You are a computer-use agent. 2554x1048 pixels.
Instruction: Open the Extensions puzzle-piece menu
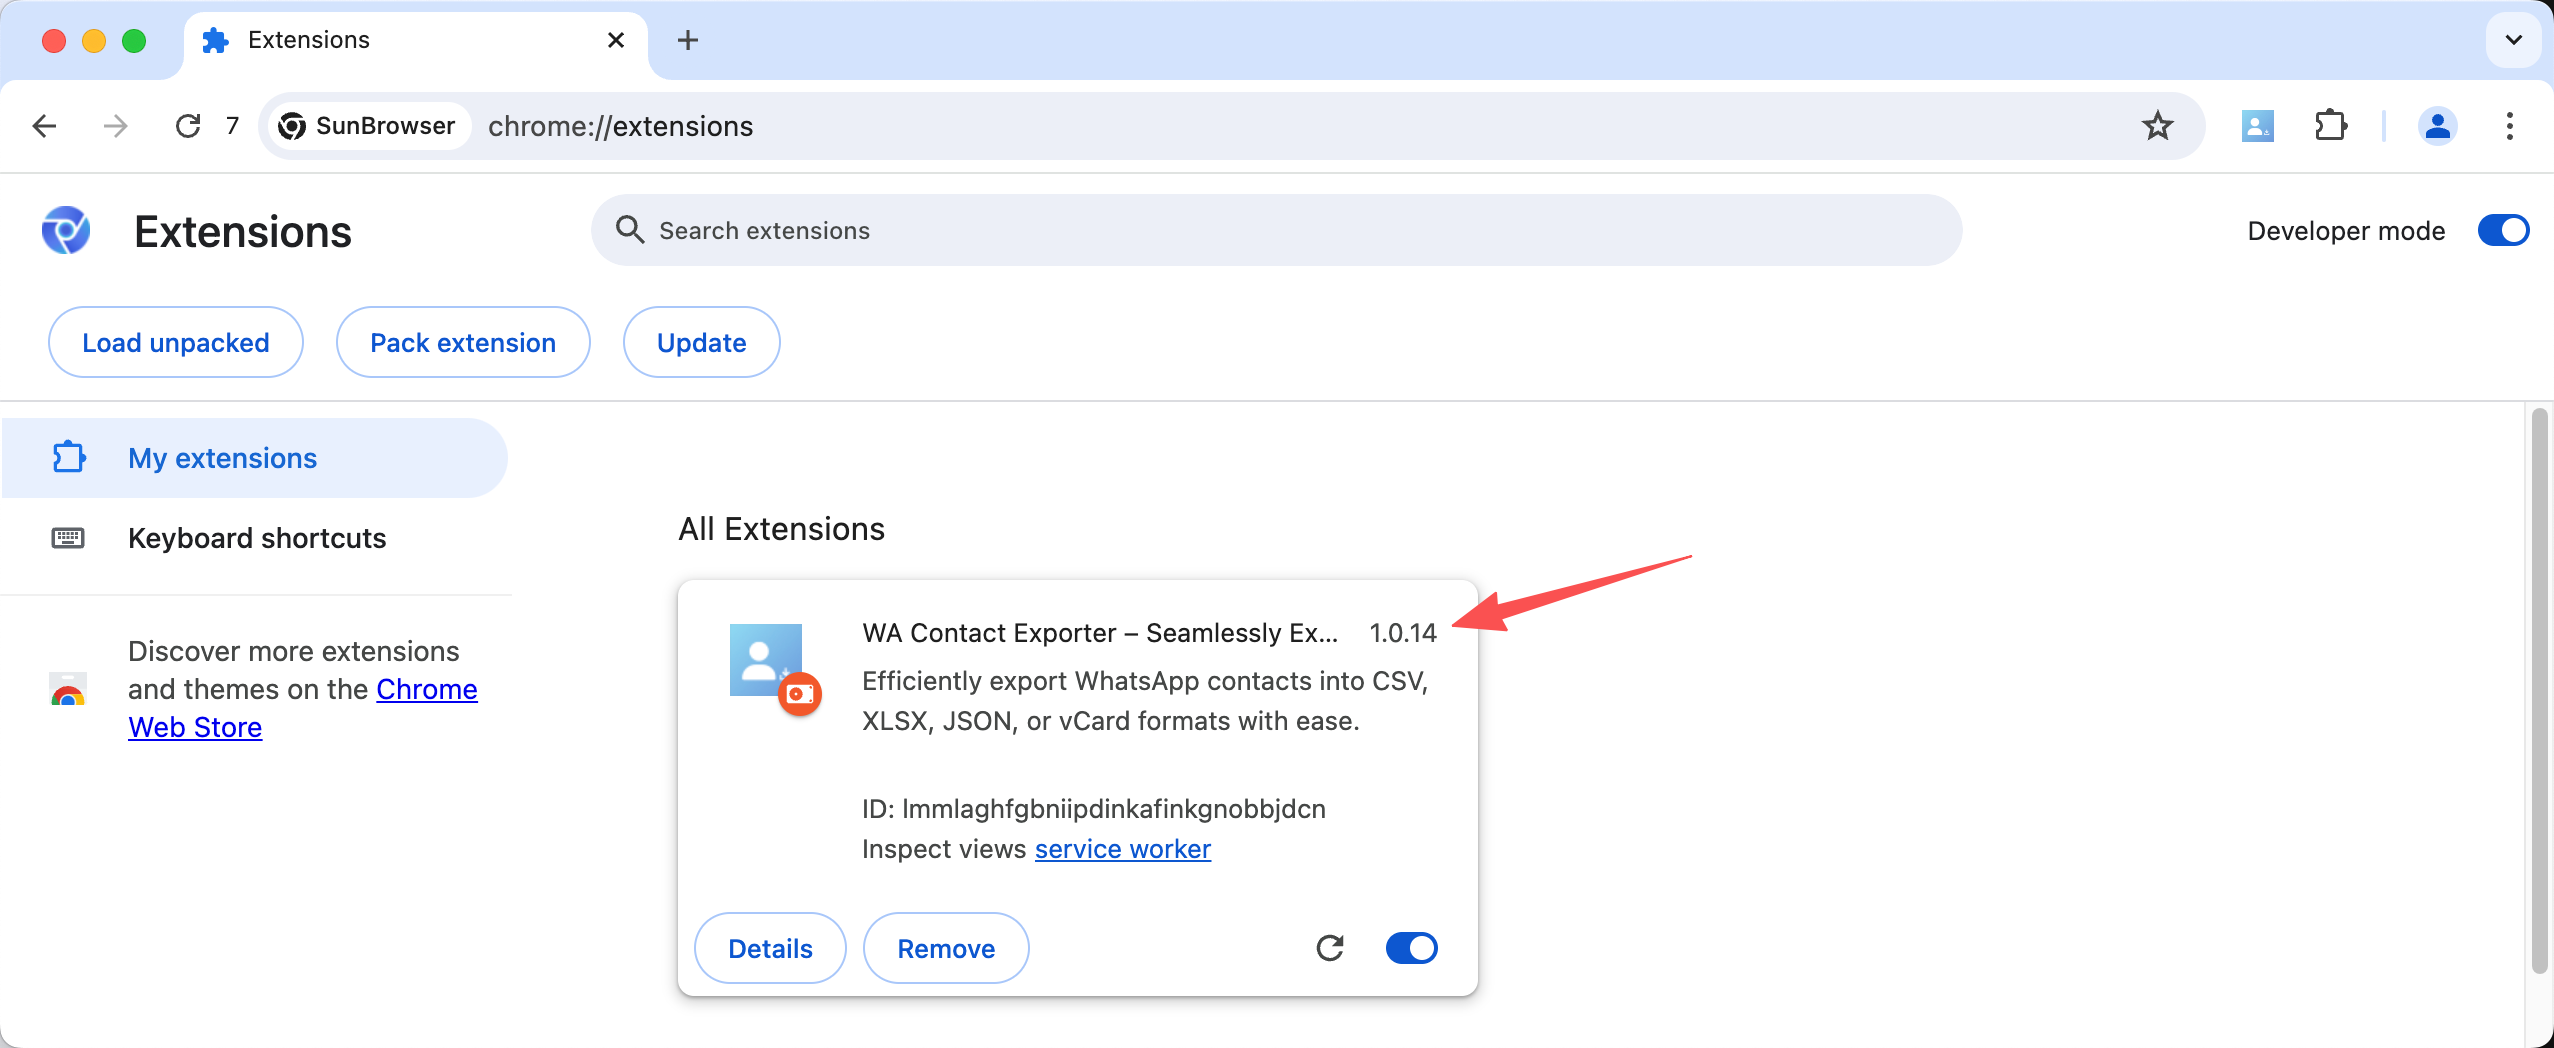2330,126
